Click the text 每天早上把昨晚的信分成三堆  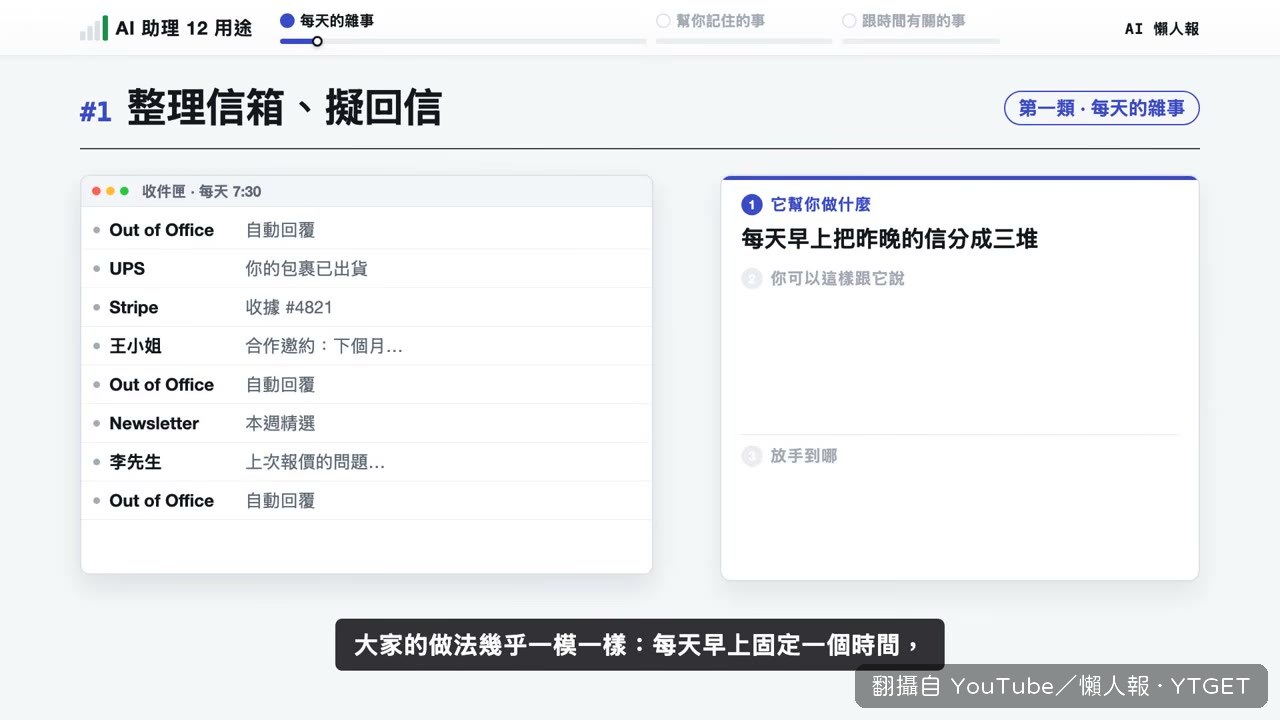pyautogui.click(x=890, y=239)
